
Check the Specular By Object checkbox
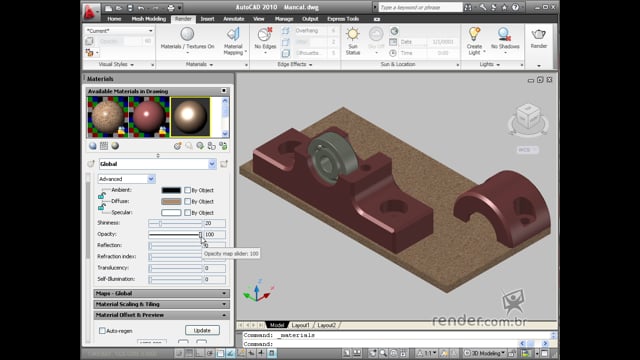[x=187, y=213]
